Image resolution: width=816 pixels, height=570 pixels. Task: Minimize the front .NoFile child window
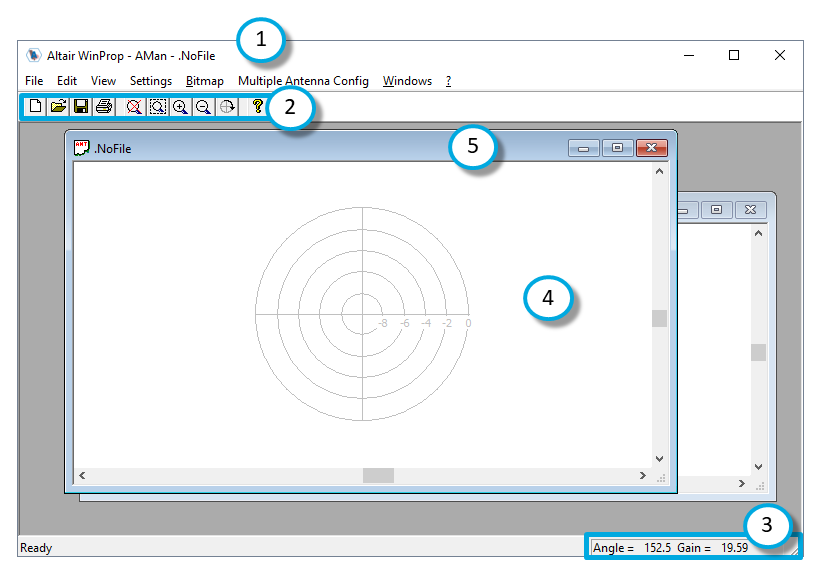pos(584,148)
